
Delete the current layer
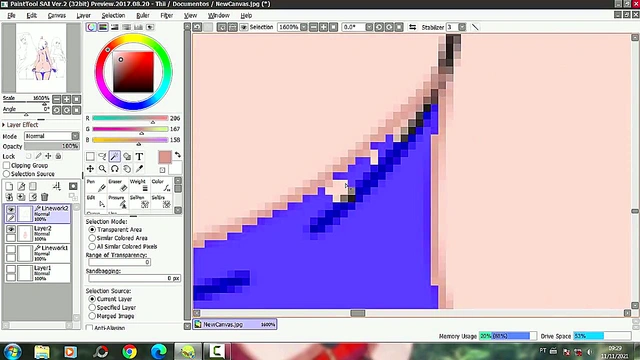[44, 197]
